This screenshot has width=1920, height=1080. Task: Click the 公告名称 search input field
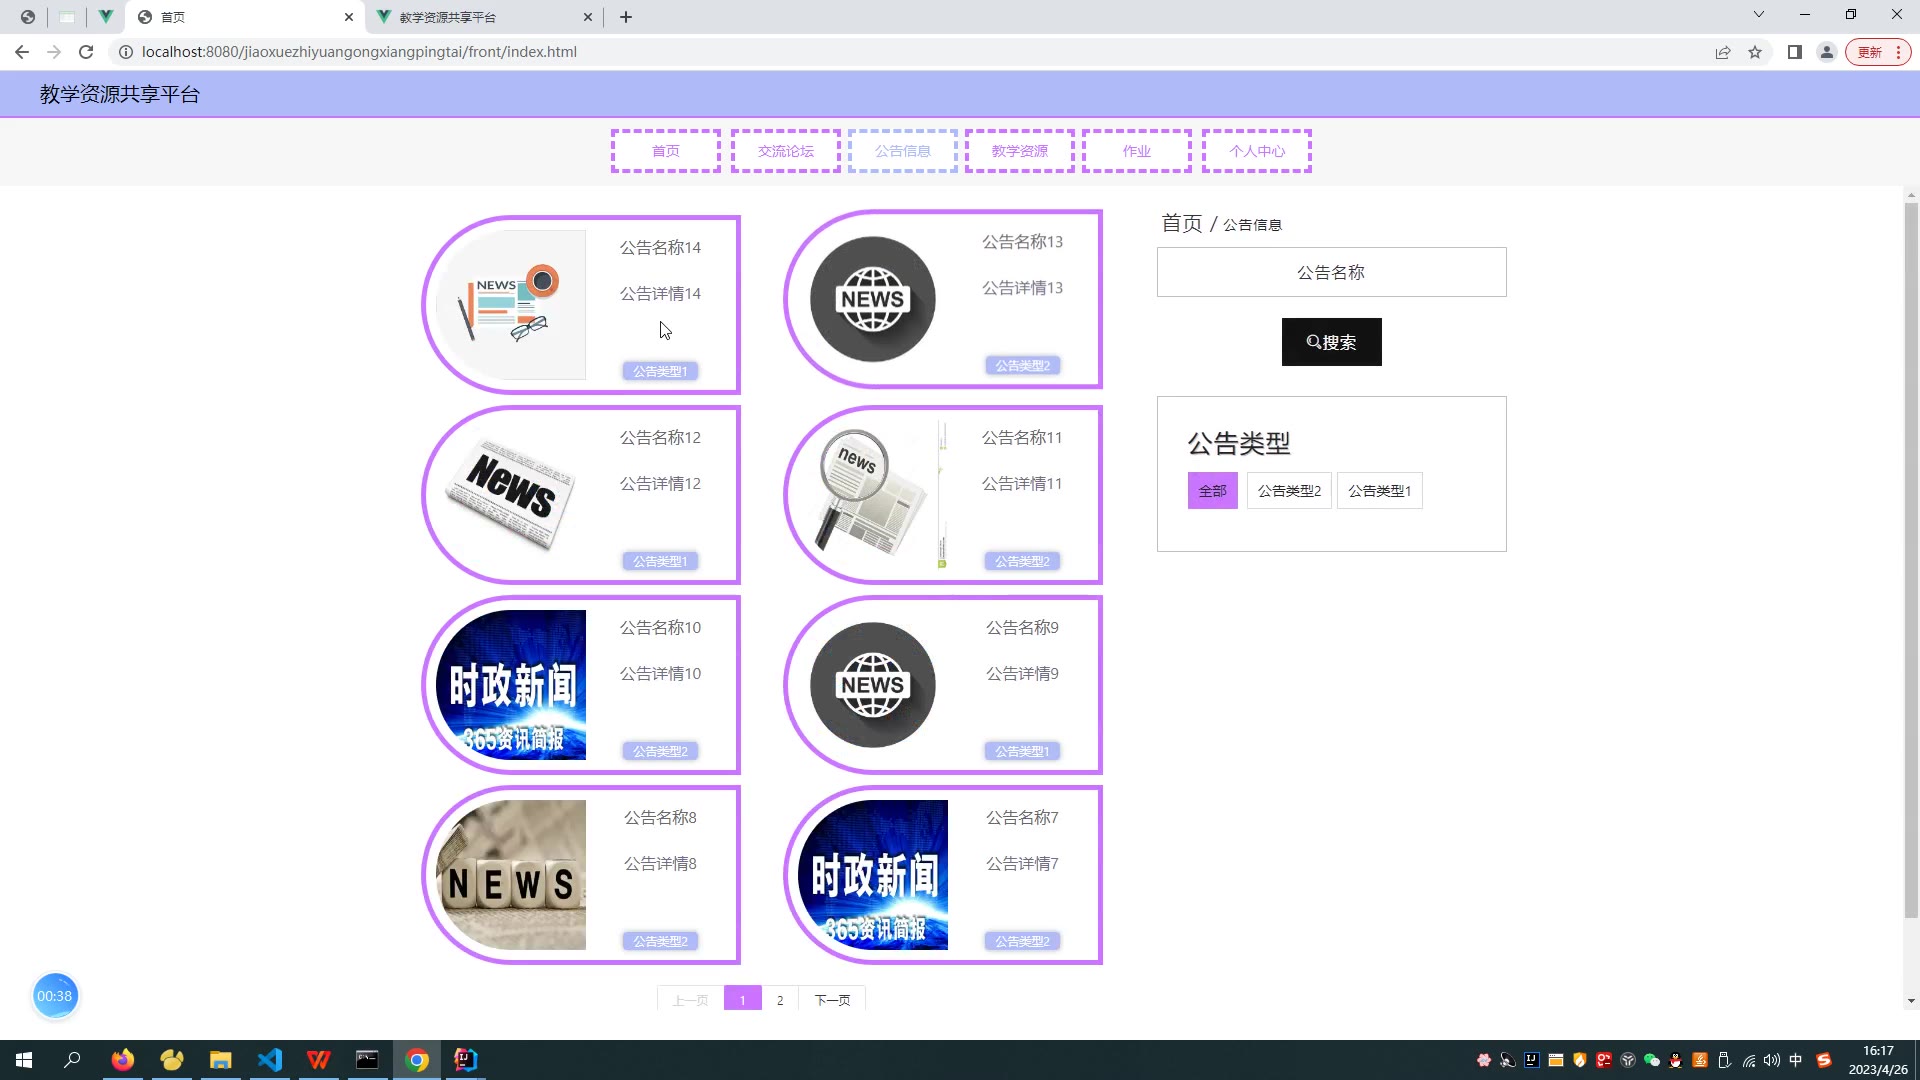pyautogui.click(x=1331, y=272)
